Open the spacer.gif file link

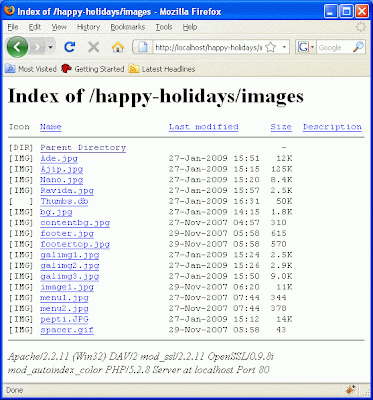click(67, 330)
